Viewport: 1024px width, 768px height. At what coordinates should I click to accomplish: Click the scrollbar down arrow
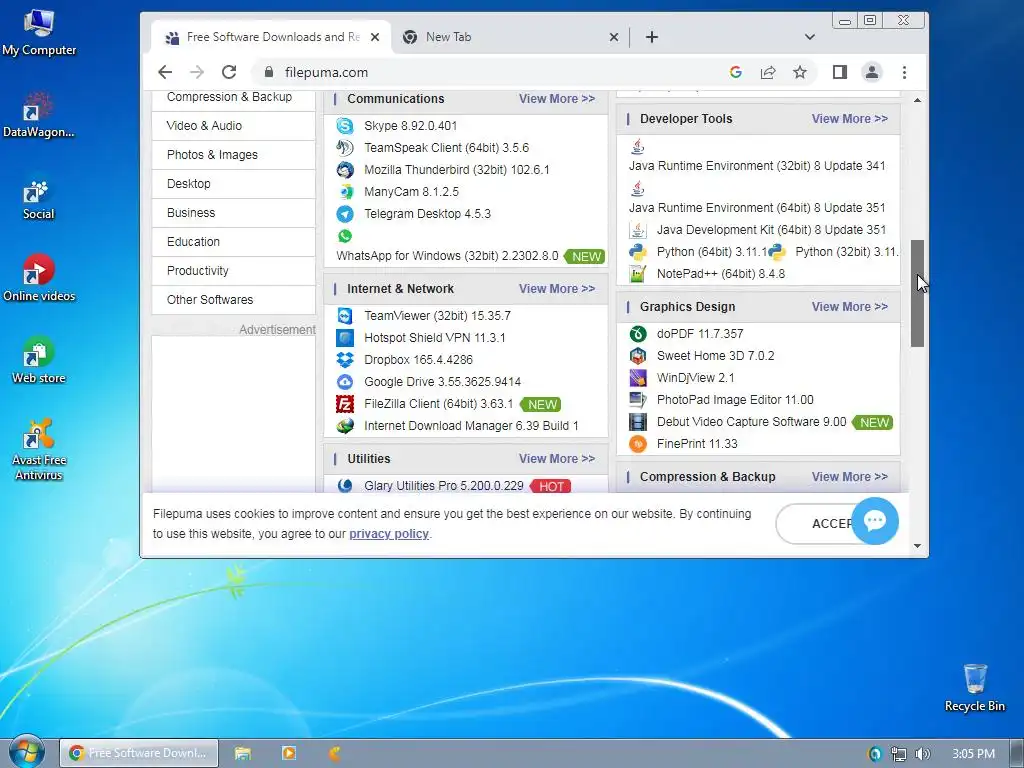pyautogui.click(x=918, y=546)
